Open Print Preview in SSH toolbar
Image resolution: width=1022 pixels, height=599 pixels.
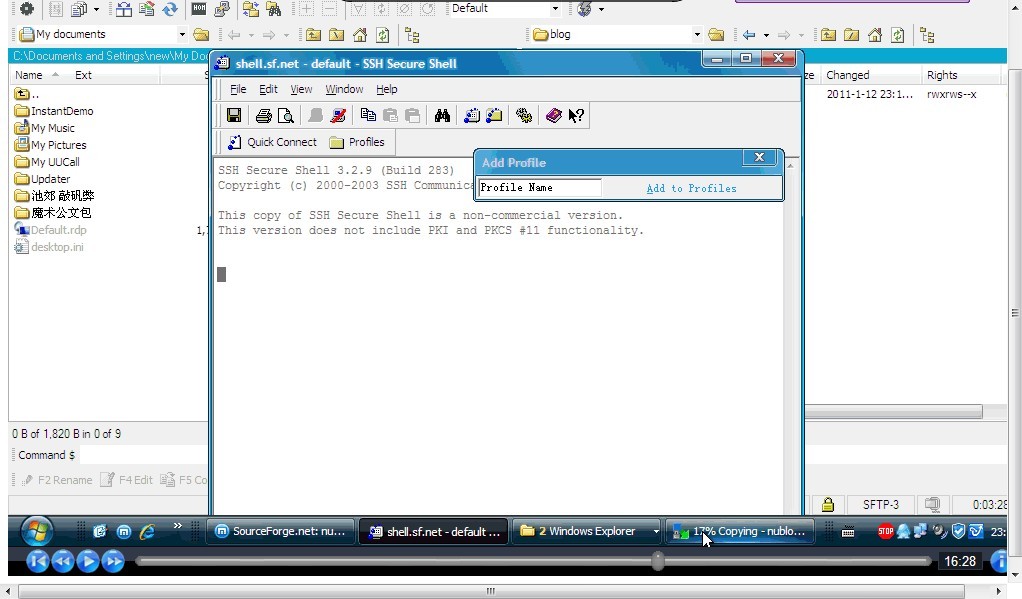(x=285, y=115)
